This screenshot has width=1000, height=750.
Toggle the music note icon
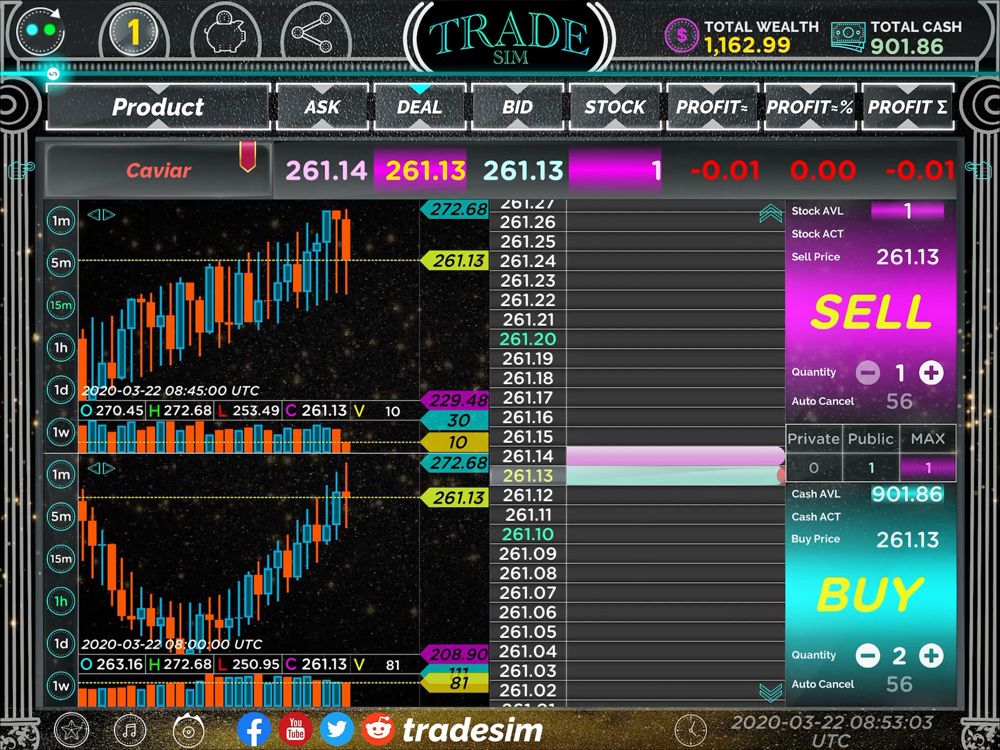(x=129, y=729)
